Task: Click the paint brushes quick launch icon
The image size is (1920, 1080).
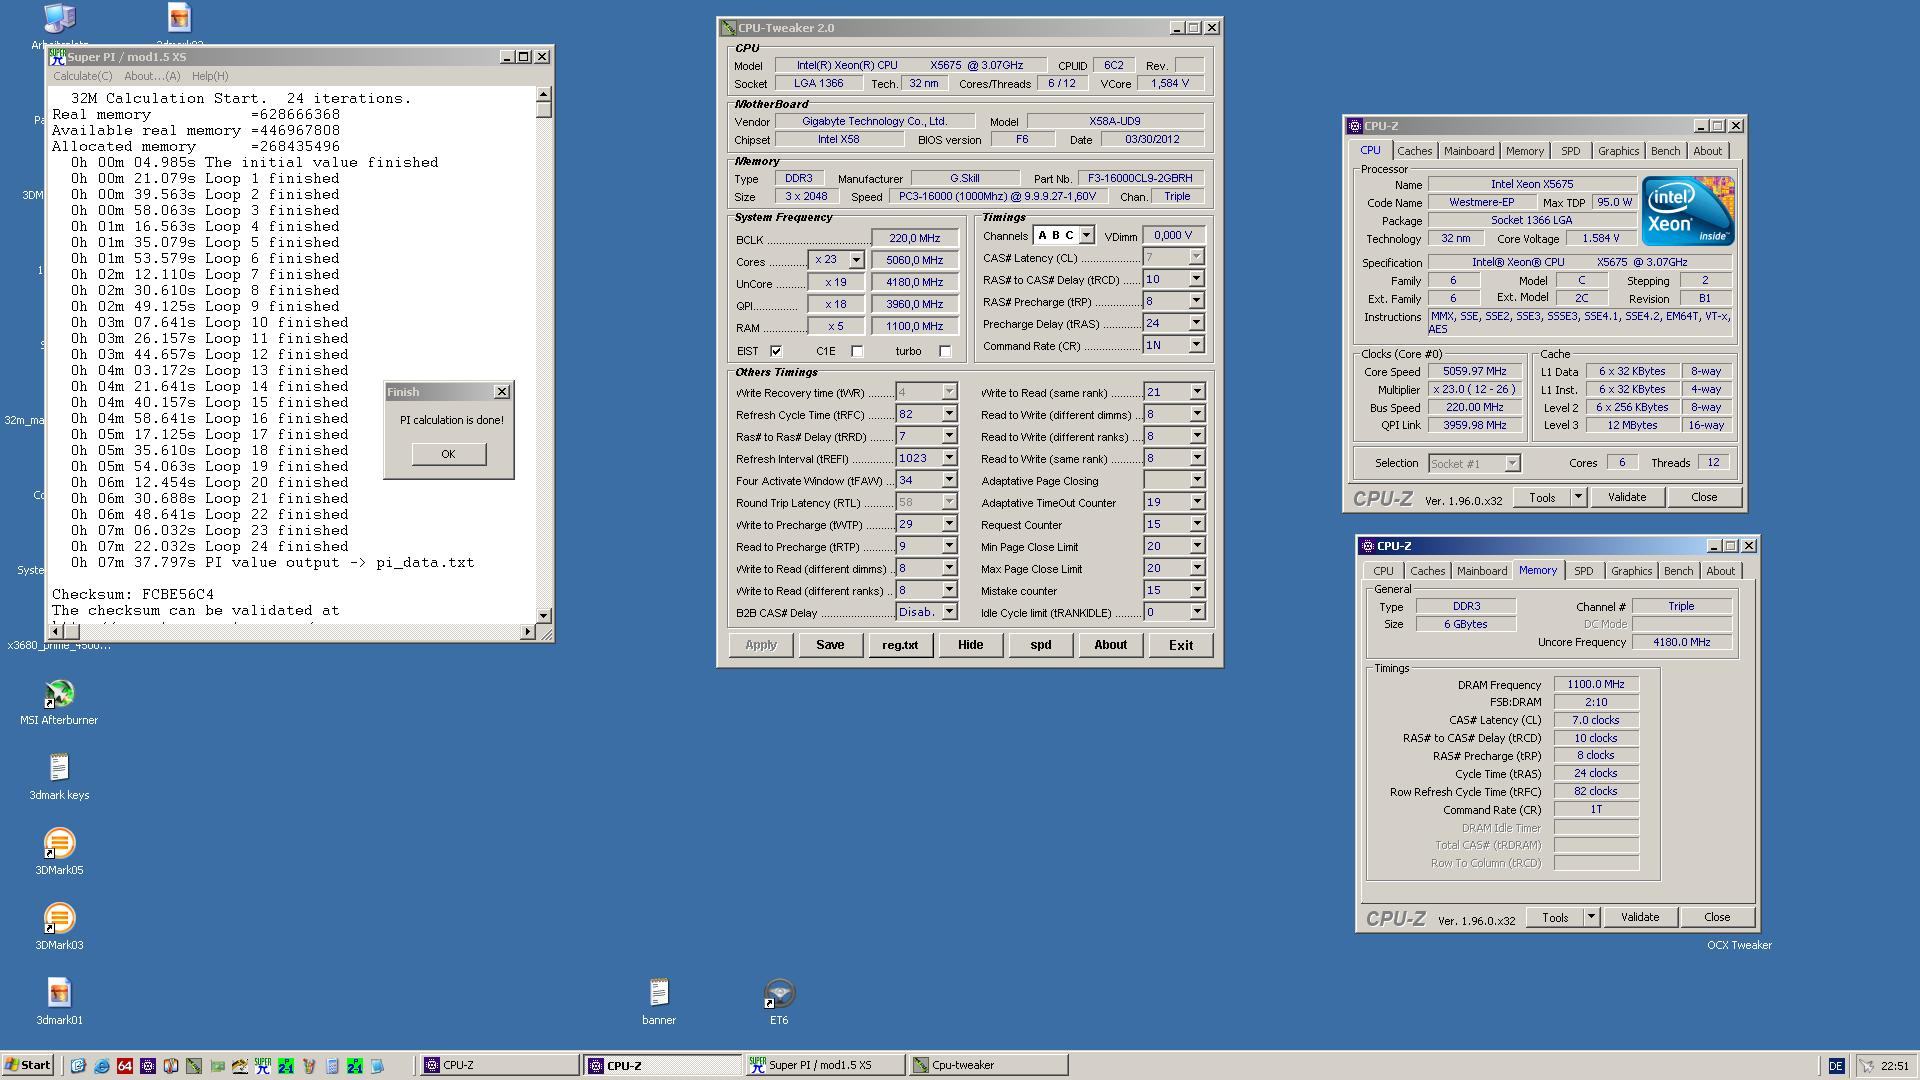Action: 309,1066
